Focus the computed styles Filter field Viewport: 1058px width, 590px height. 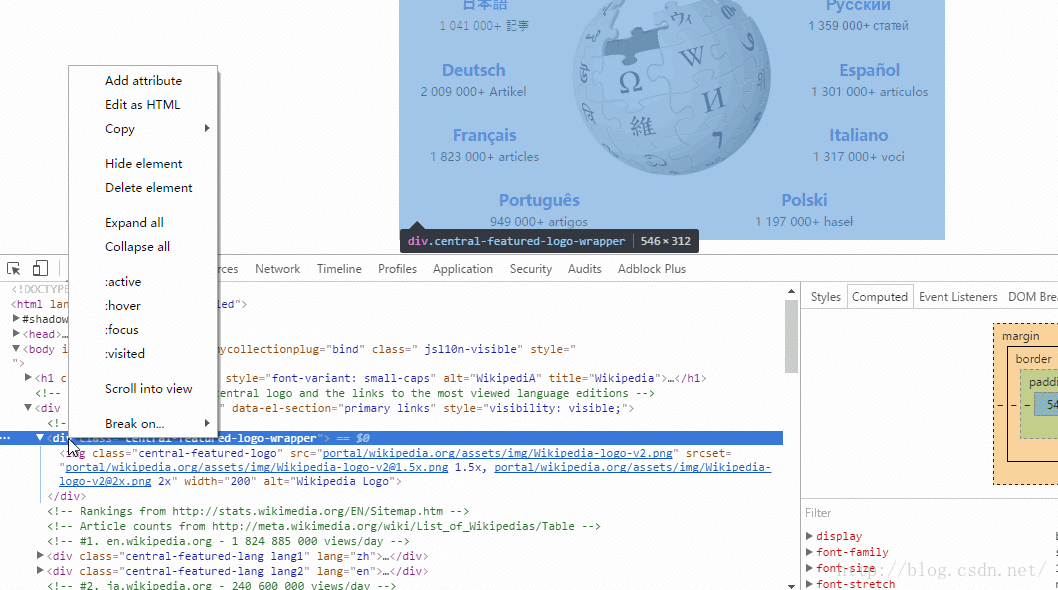pyautogui.click(x=930, y=513)
